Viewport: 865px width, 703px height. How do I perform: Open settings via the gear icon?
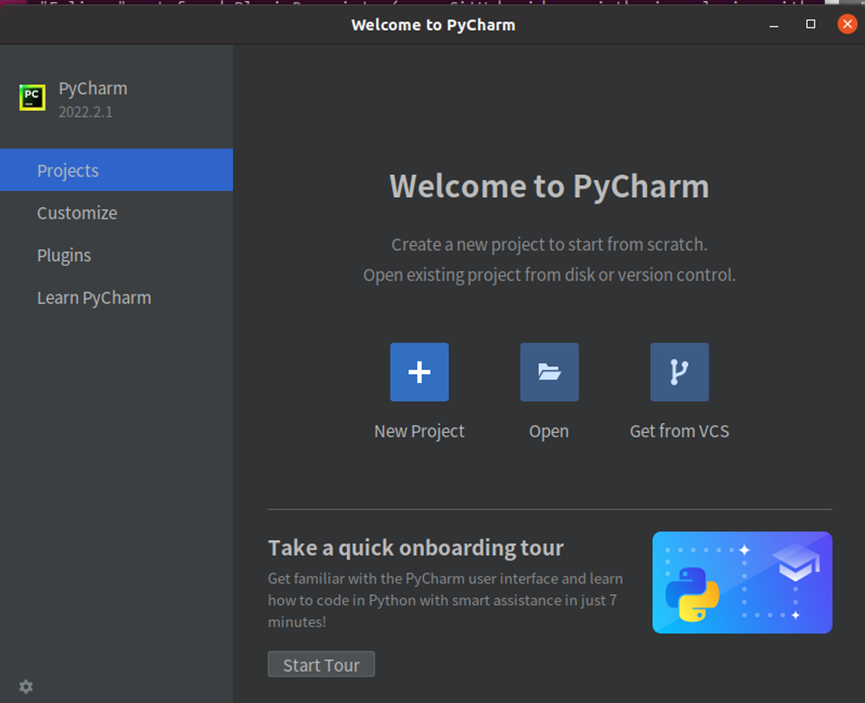pos(25,687)
